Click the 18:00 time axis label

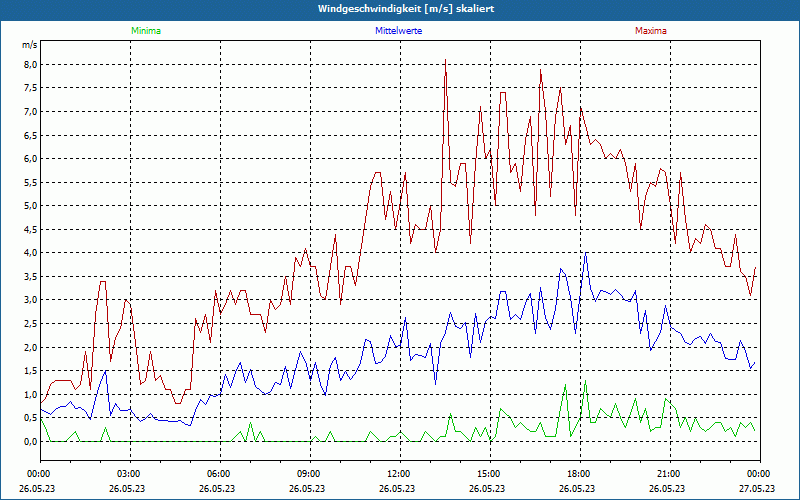click(x=580, y=474)
